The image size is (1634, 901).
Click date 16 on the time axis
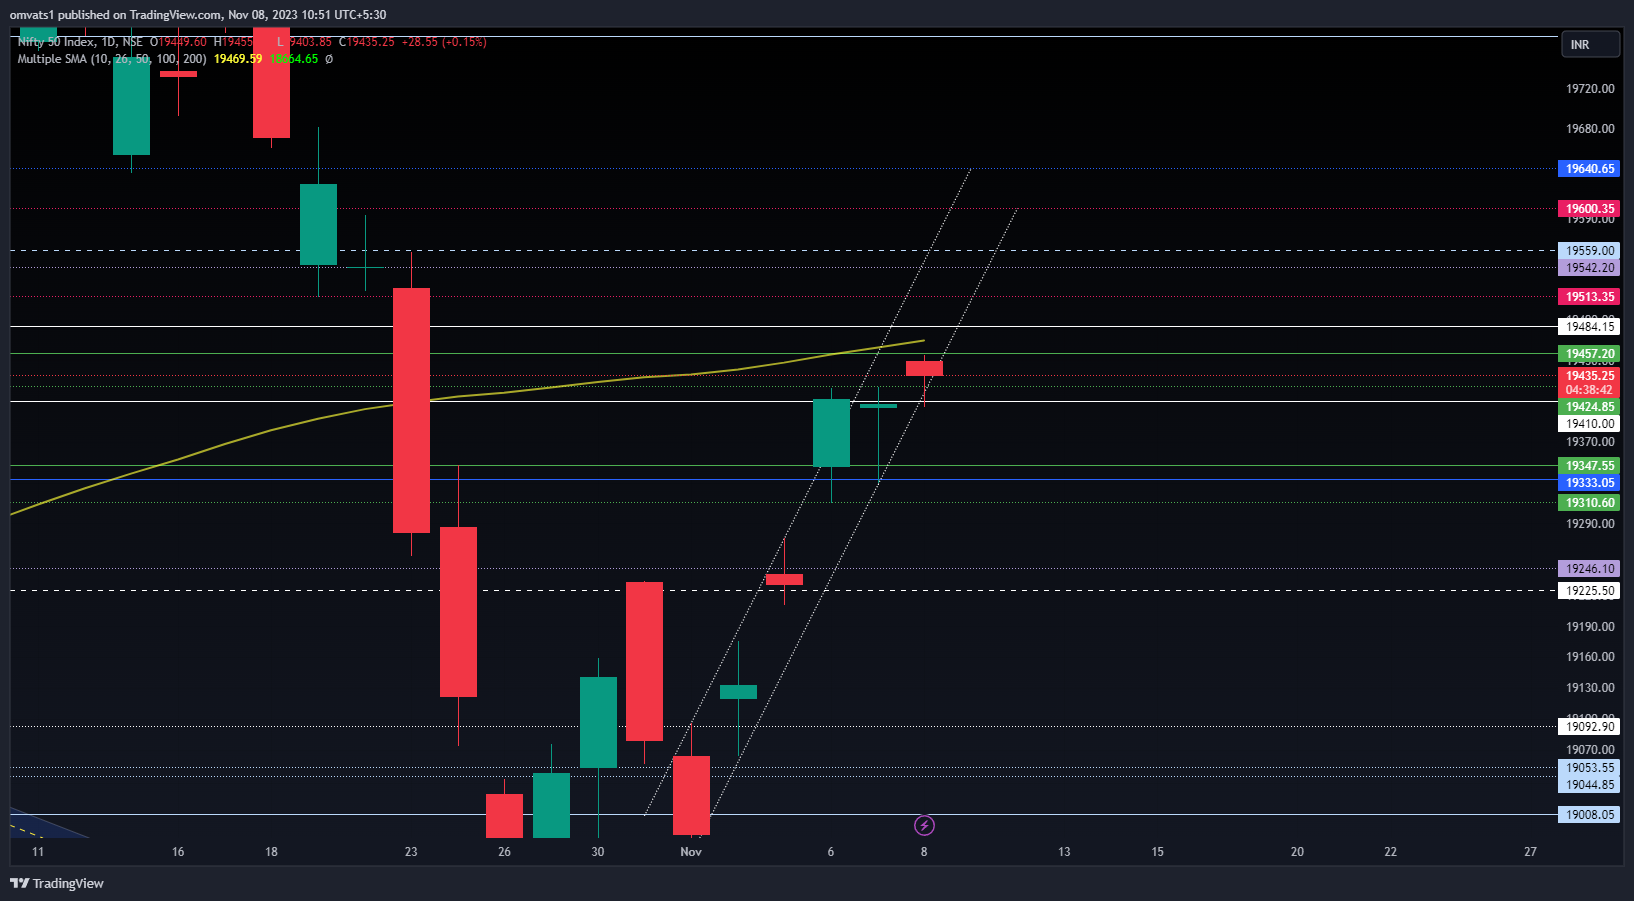click(x=178, y=852)
